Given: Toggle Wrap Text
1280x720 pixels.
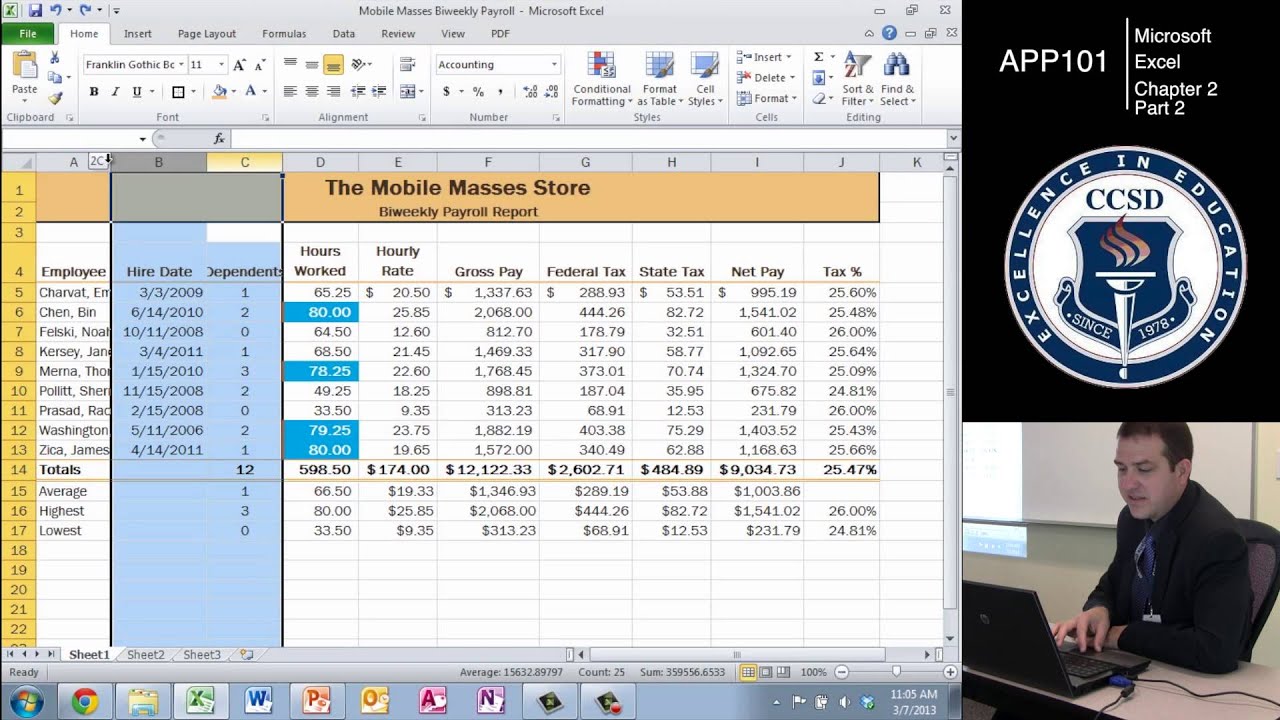Looking at the screenshot, I should pos(407,65).
